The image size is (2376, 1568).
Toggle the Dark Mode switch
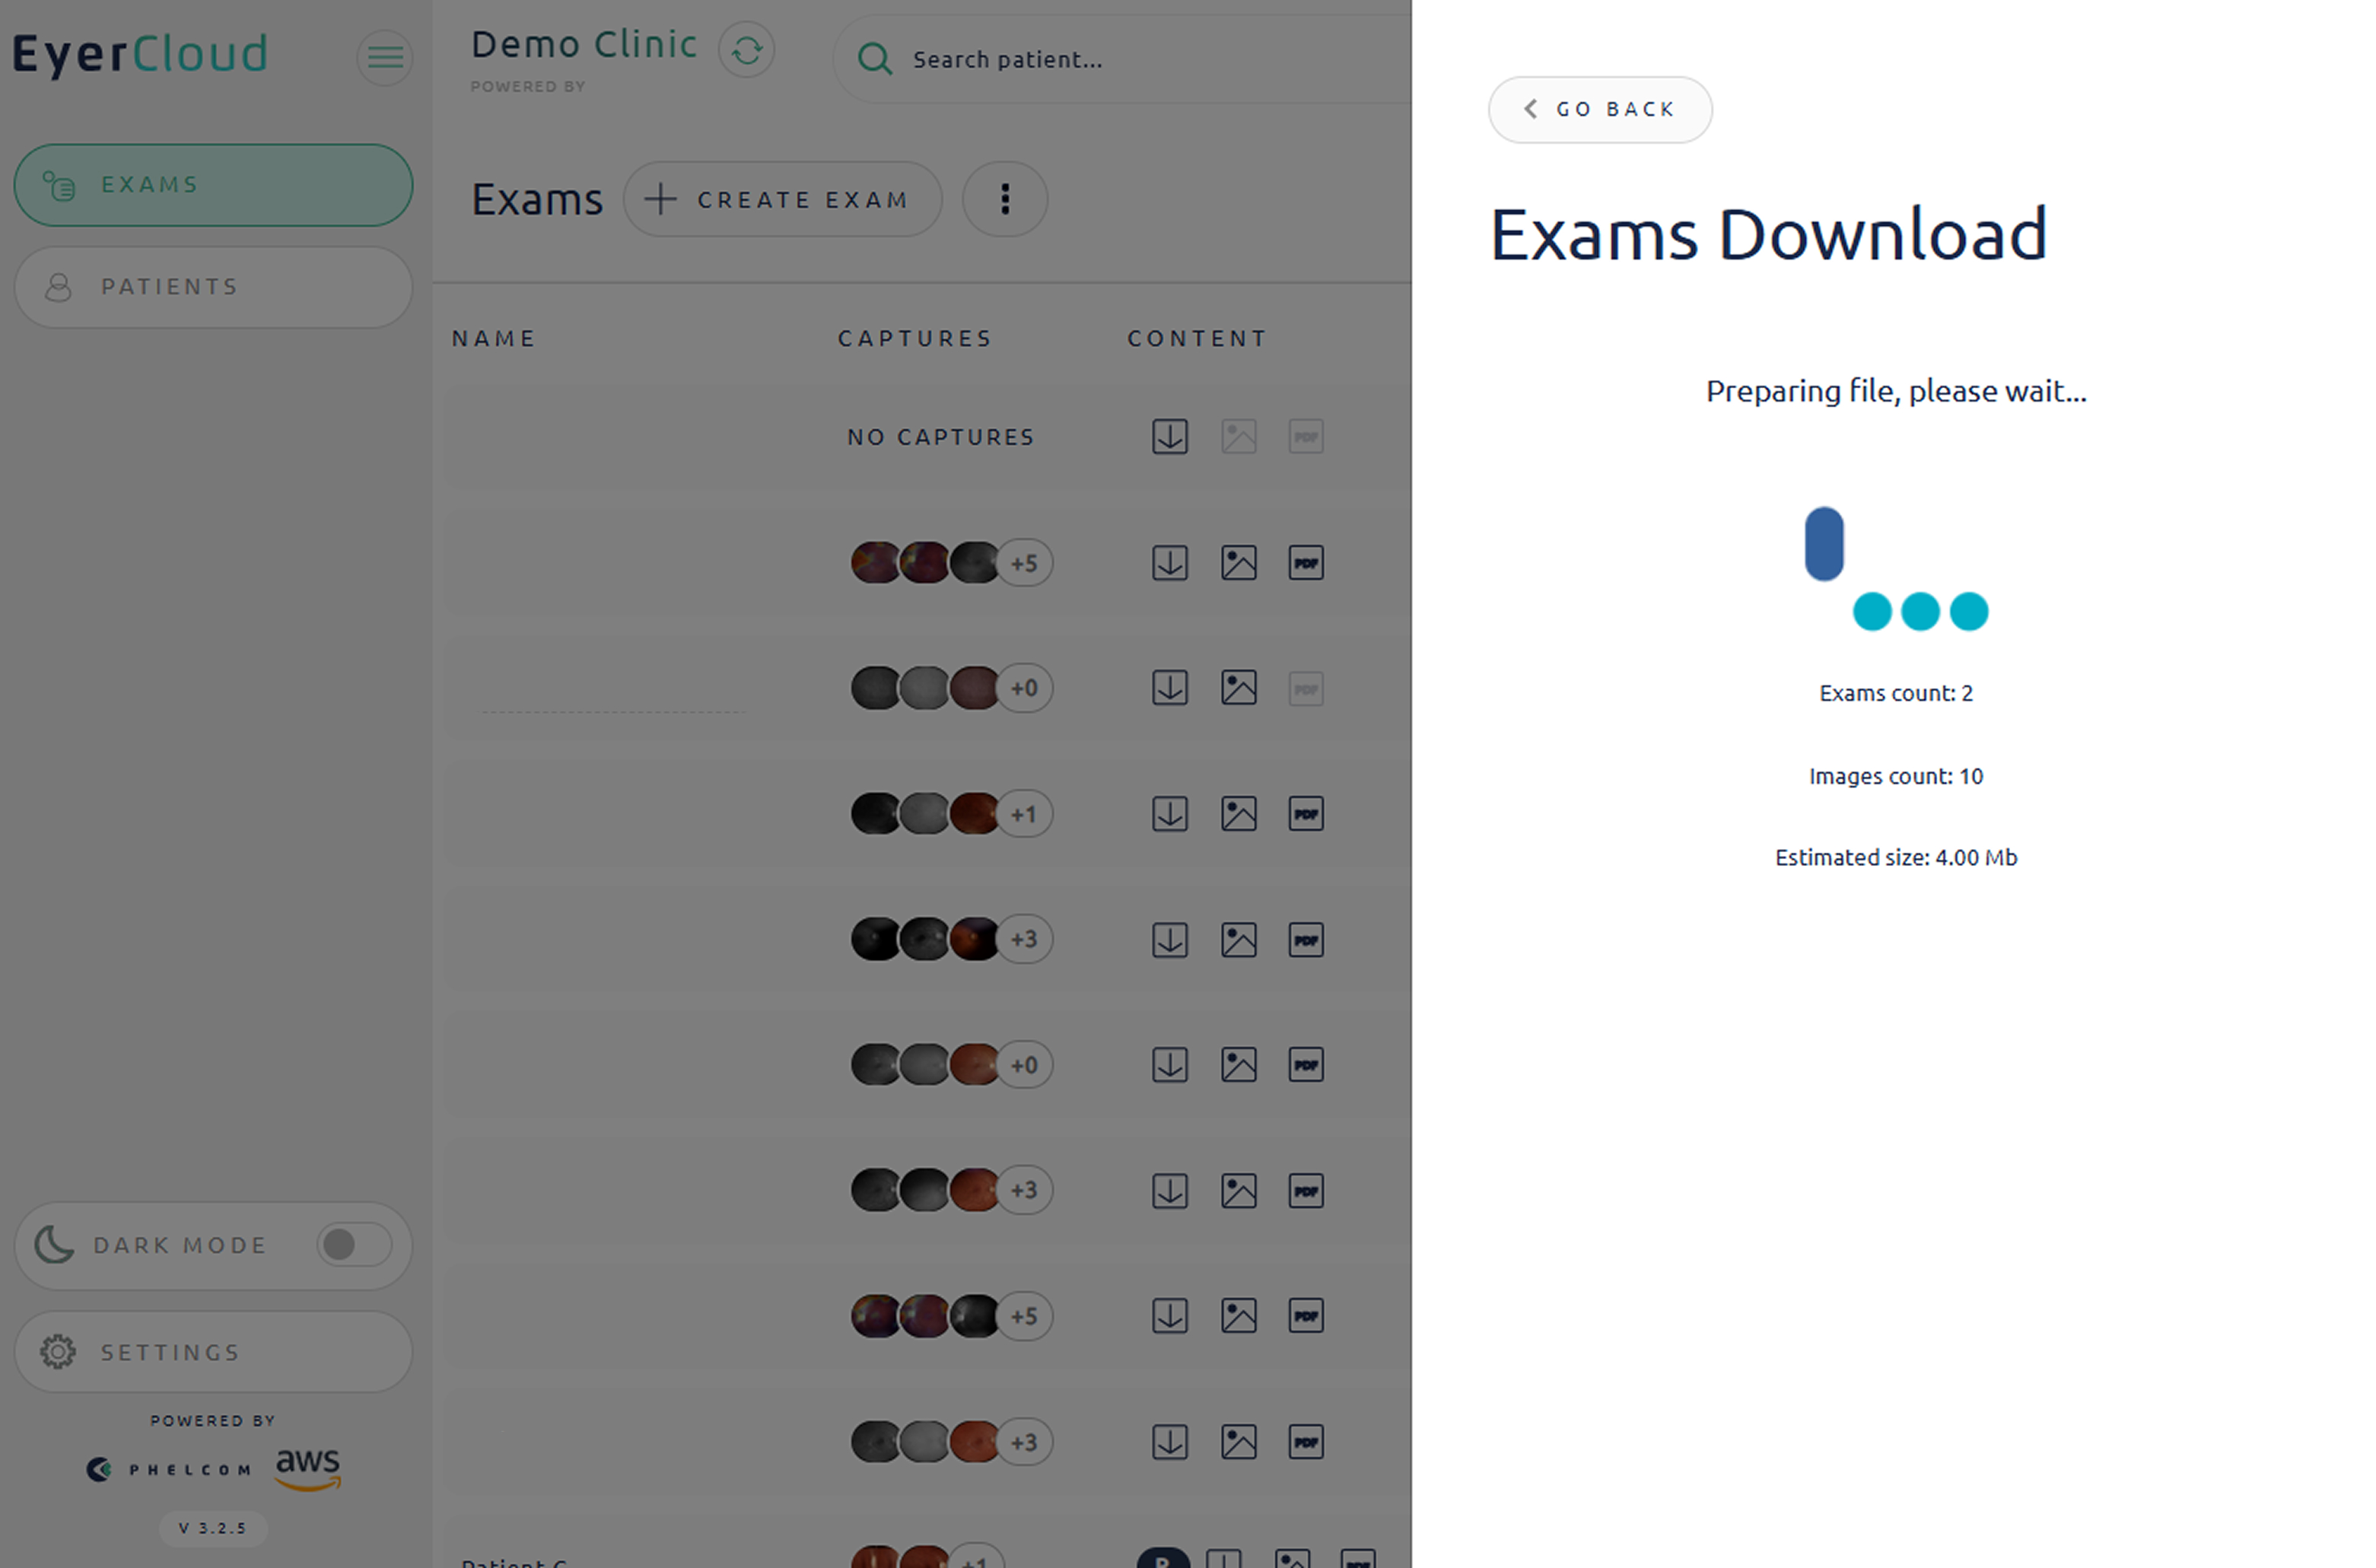coord(353,1245)
